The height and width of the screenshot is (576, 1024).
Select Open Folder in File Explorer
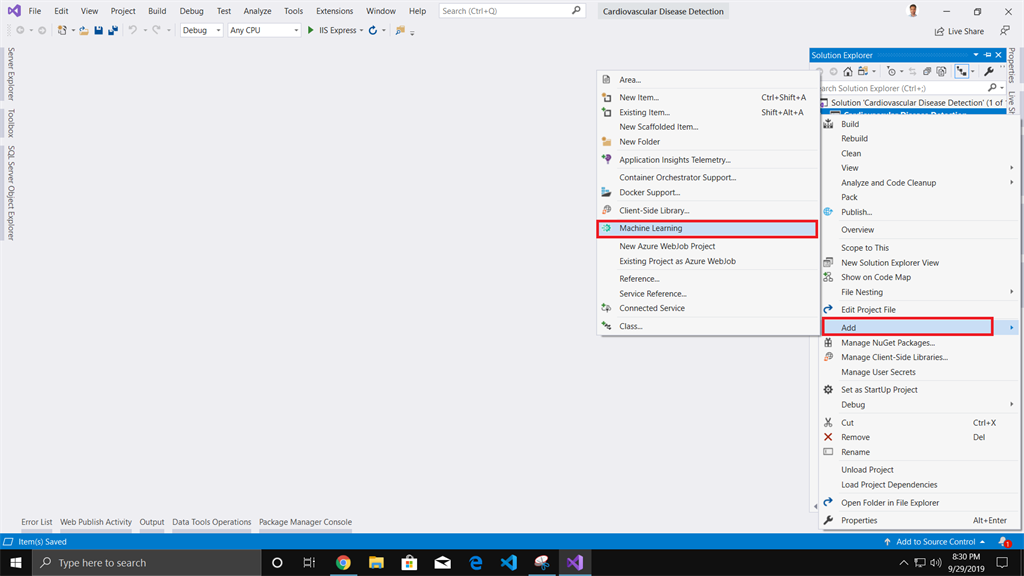[x=920, y=503]
